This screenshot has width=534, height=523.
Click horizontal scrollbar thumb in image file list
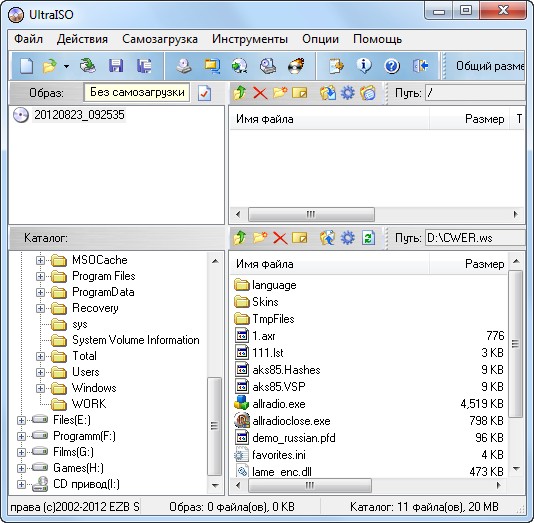[x=311, y=215]
